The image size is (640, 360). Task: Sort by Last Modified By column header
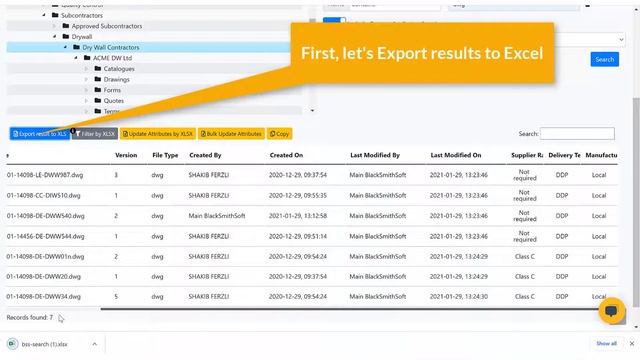(375, 155)
